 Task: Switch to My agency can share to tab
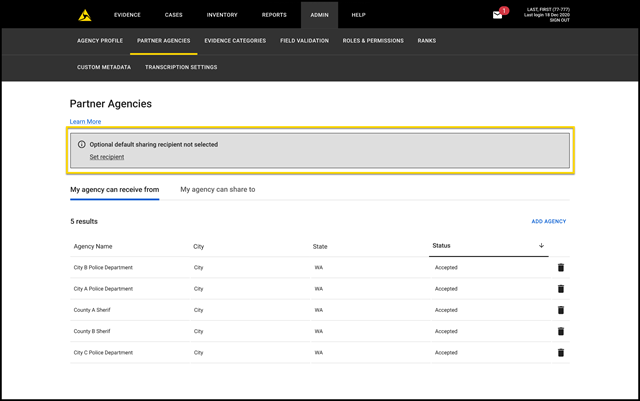(218, 189)
